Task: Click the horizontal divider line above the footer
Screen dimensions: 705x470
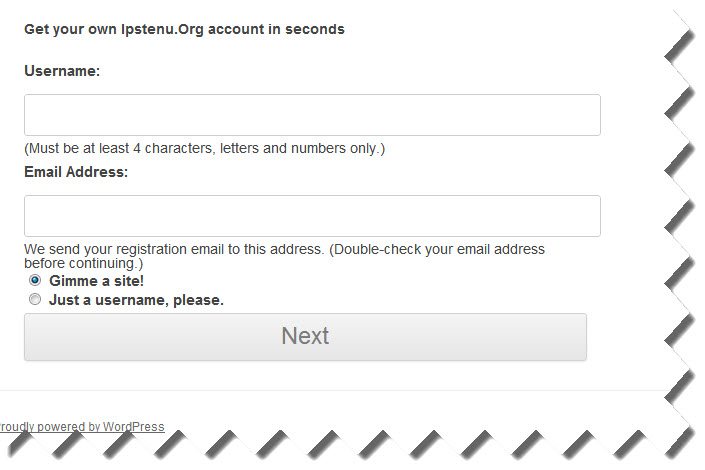Action: pos(333,390)
